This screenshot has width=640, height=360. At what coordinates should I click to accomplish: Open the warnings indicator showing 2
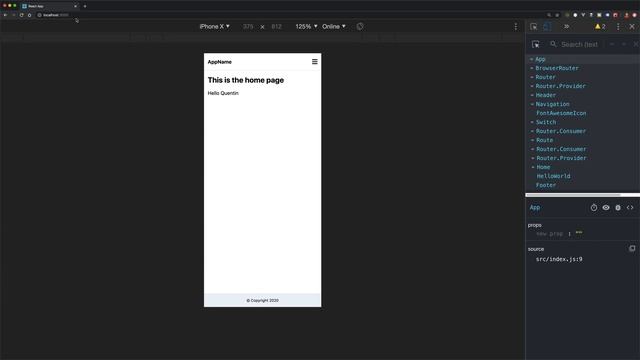600,27
